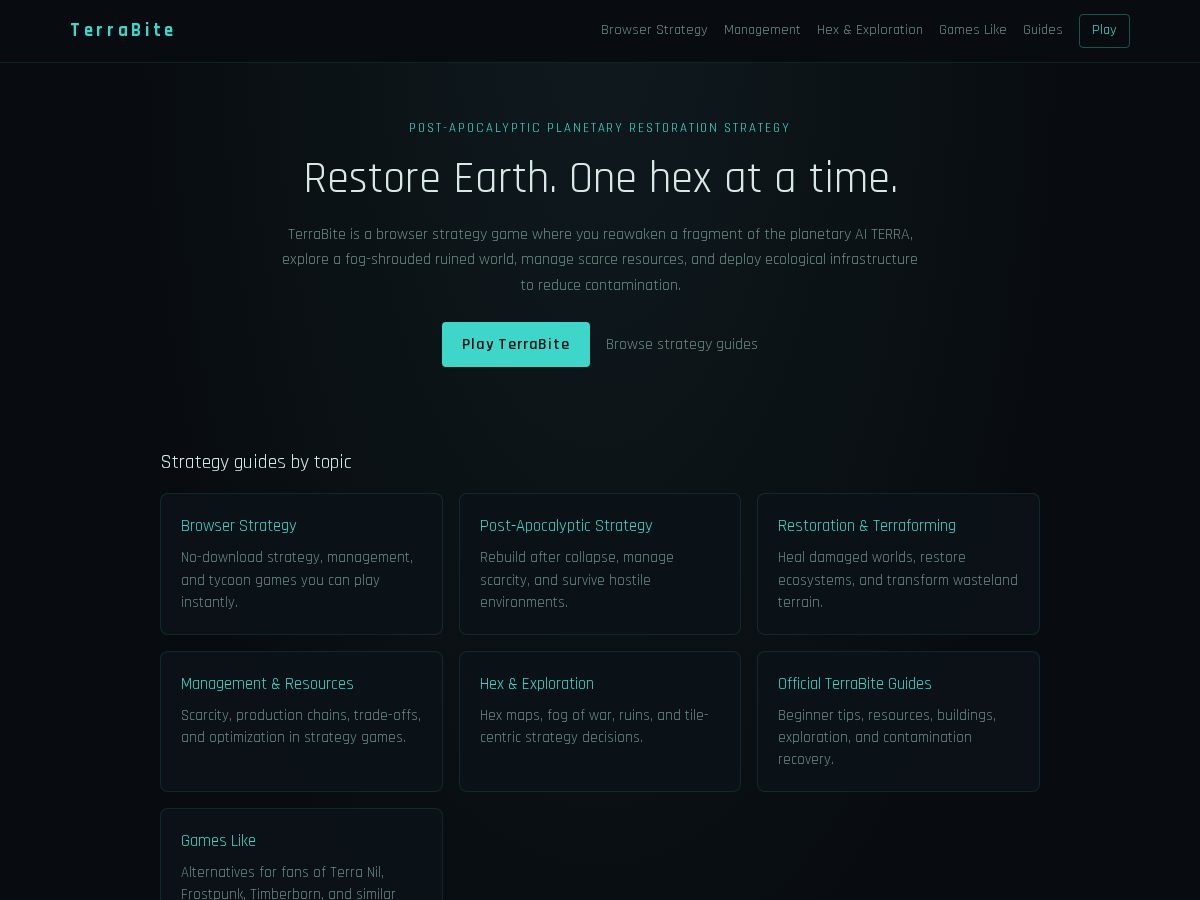This screenshot has width=1200, height=900.
Task: Open Games Like in the navigation bar
Action: [973, 30]
